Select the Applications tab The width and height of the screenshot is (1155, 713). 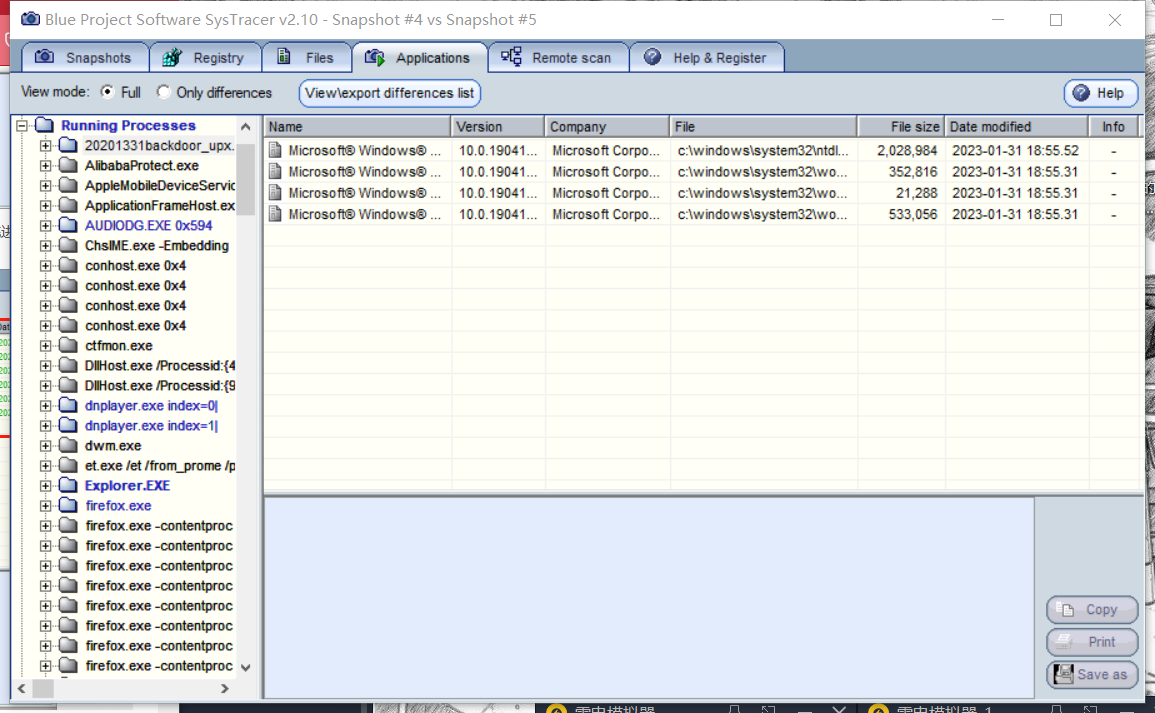click(x=419, y=57)
